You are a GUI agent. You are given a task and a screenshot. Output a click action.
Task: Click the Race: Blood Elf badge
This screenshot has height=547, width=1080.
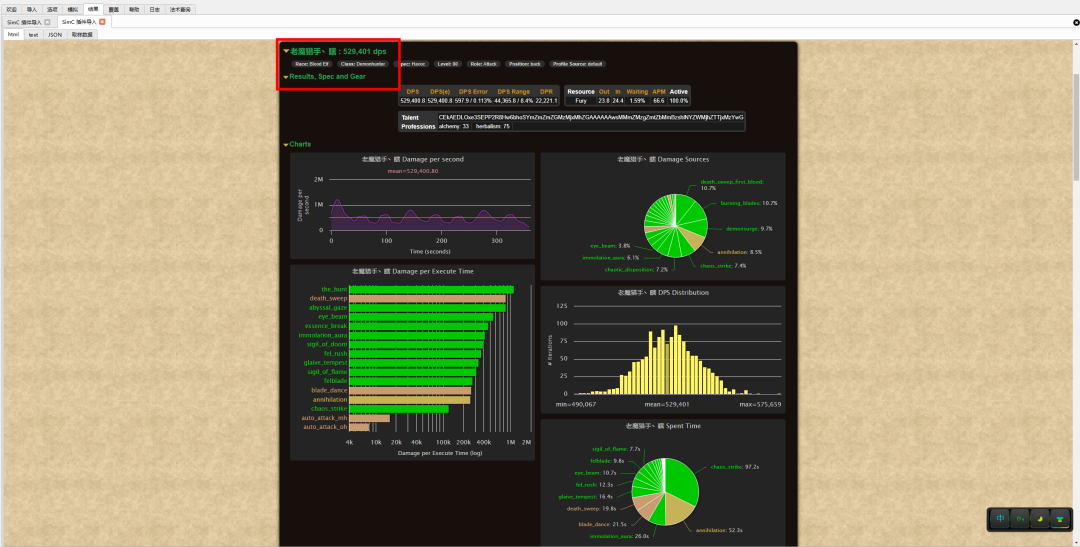click(x=312, y=64)
